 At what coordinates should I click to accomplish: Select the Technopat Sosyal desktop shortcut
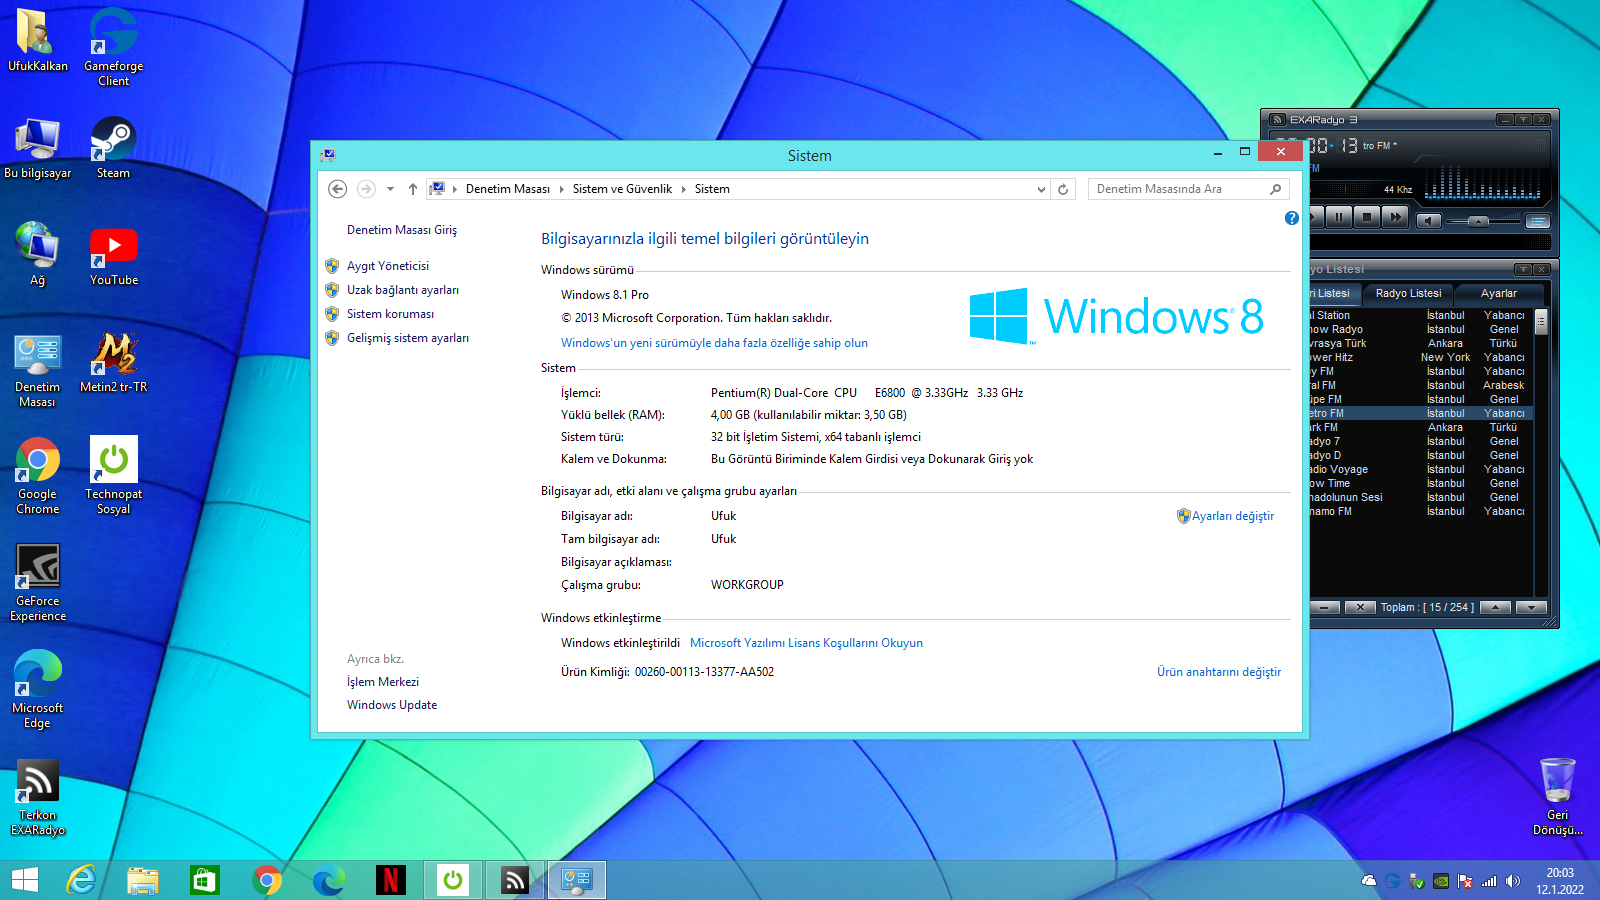point(113,476)
